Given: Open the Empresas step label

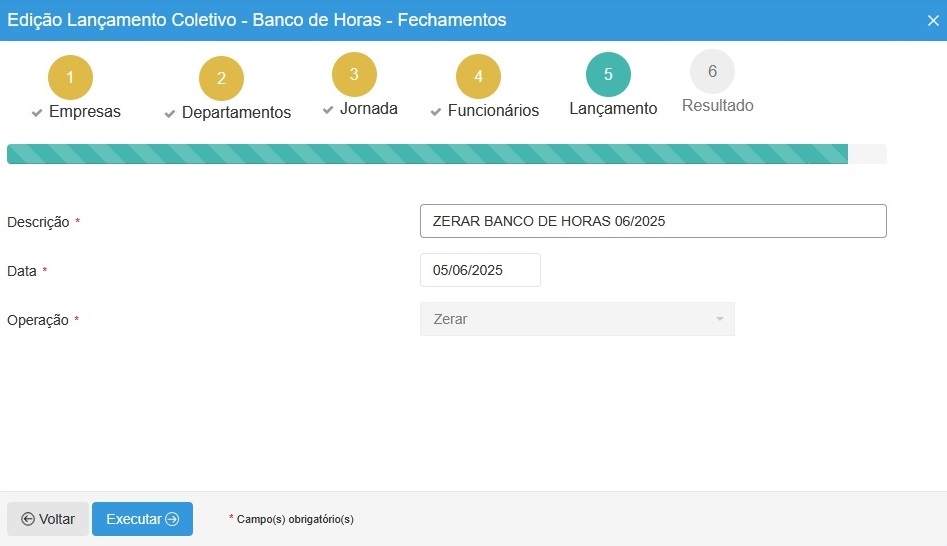Looking at the screenshot, I should (x=84, y=112).
